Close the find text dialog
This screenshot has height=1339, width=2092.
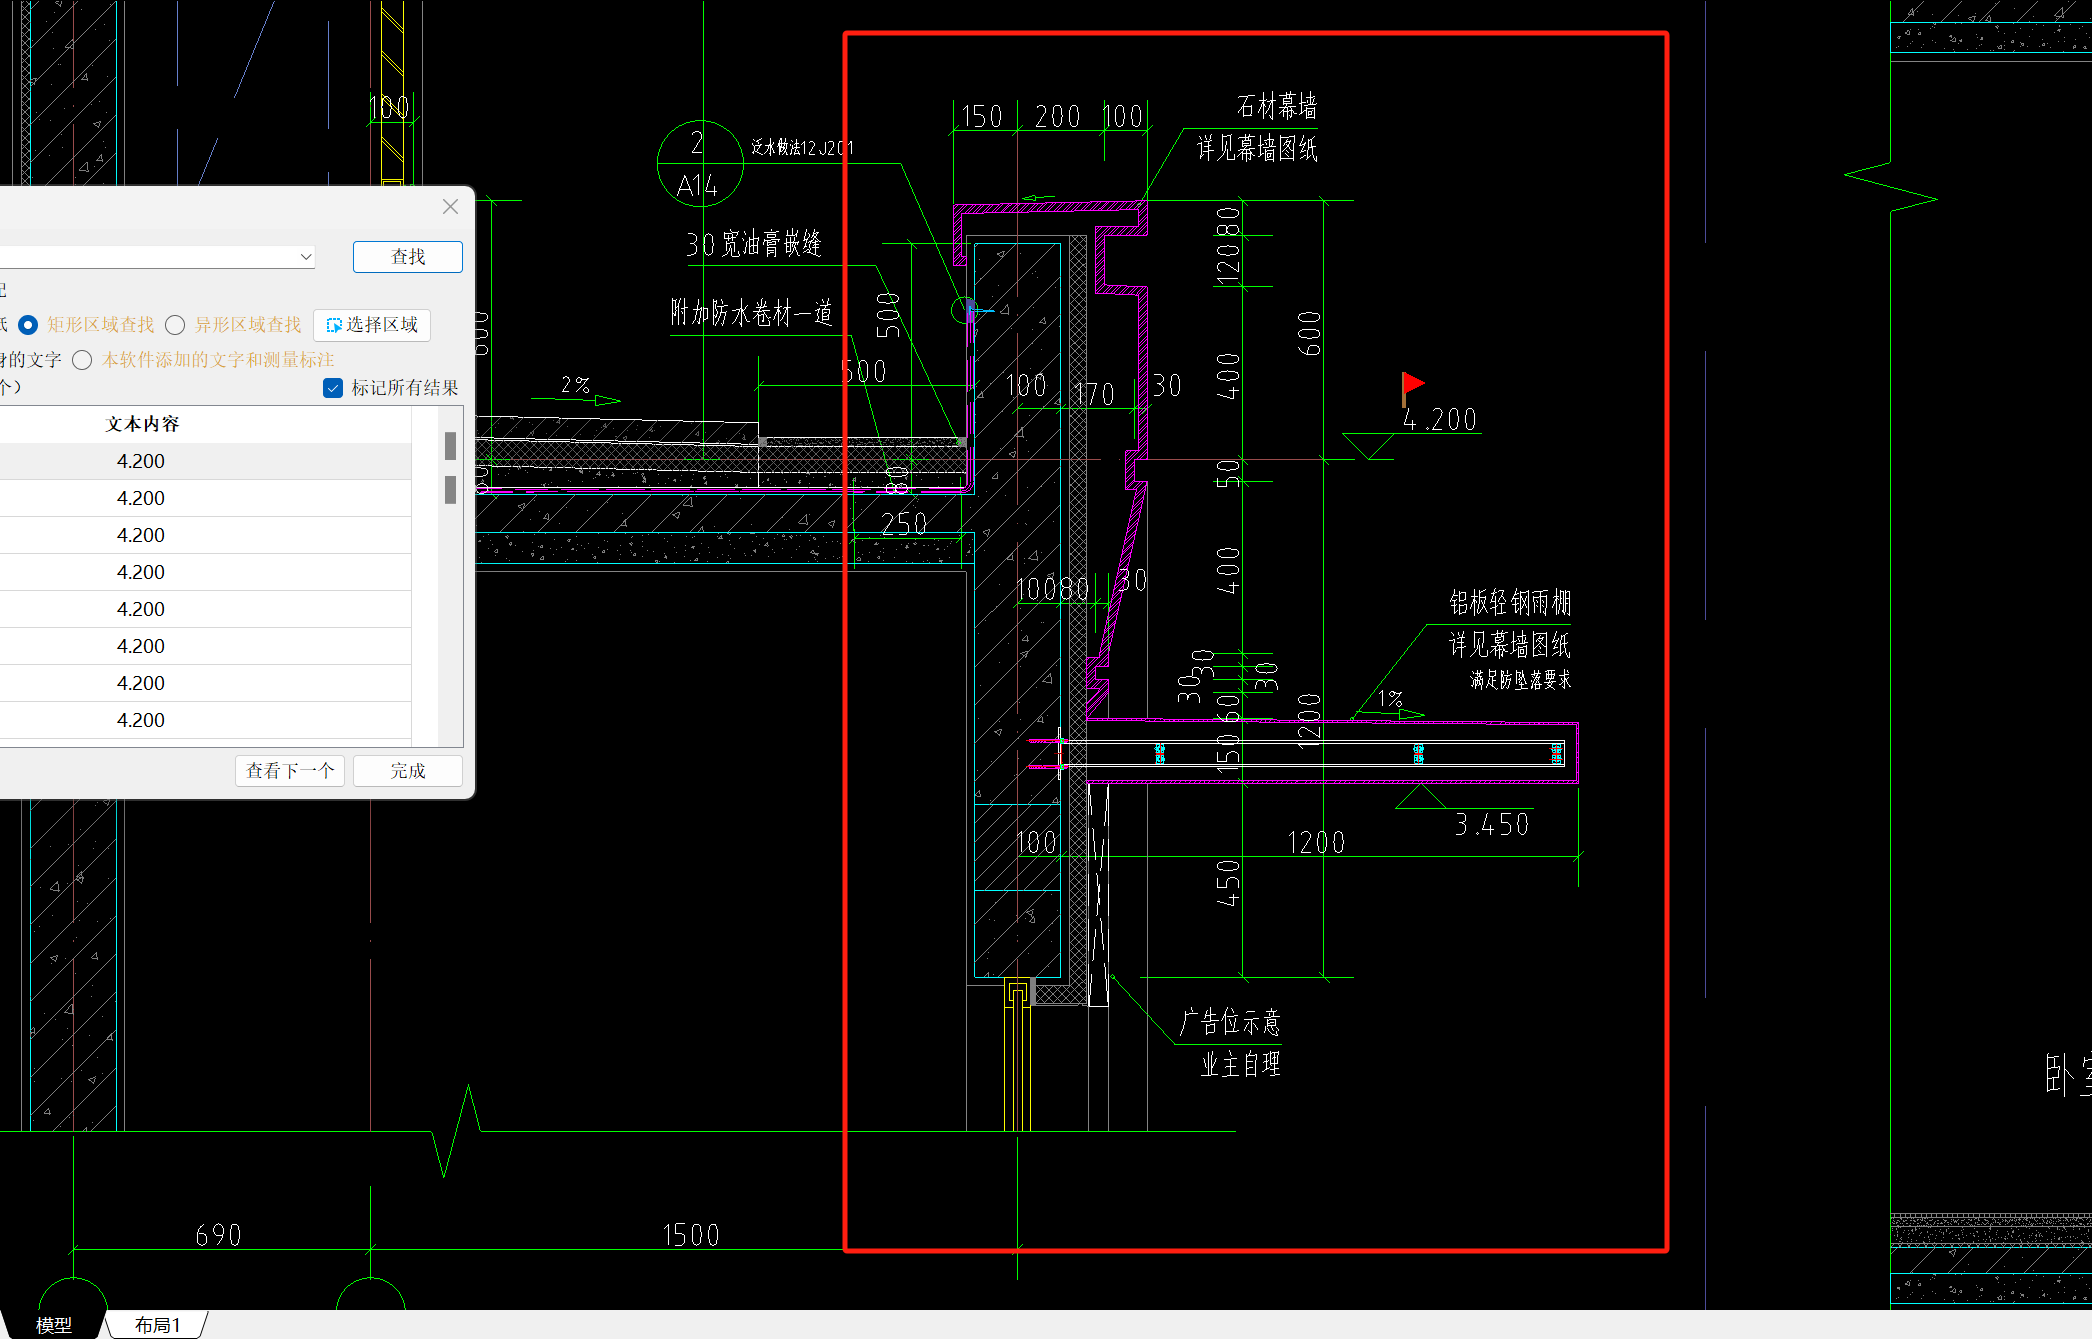tap(450, 206)
